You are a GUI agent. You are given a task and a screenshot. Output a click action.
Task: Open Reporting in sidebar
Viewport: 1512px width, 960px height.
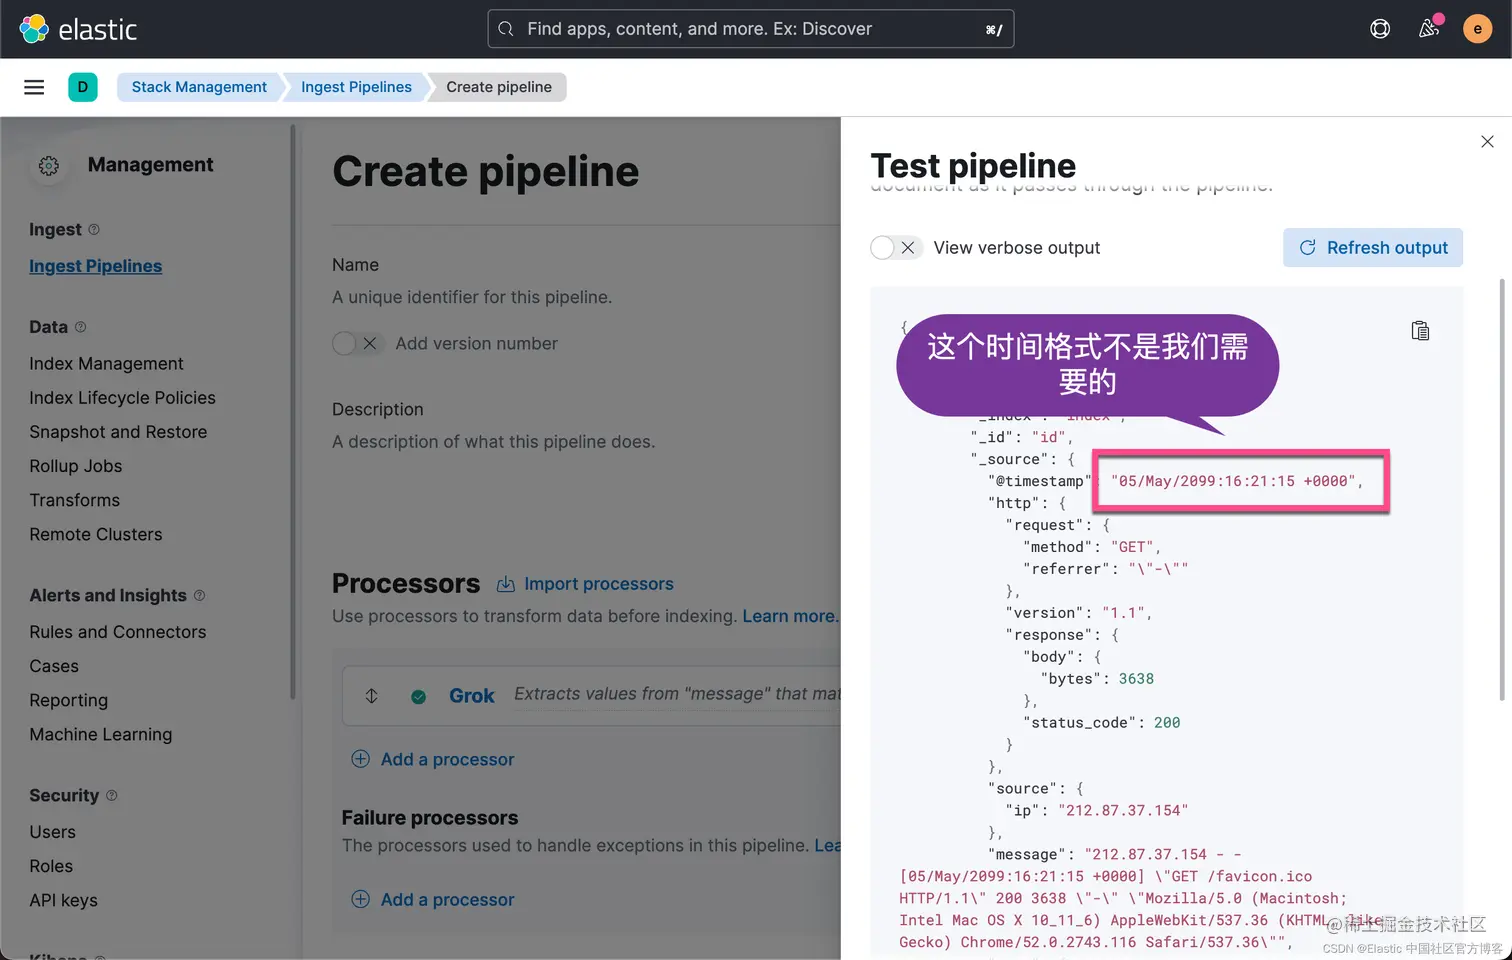(x=68, y=700)
